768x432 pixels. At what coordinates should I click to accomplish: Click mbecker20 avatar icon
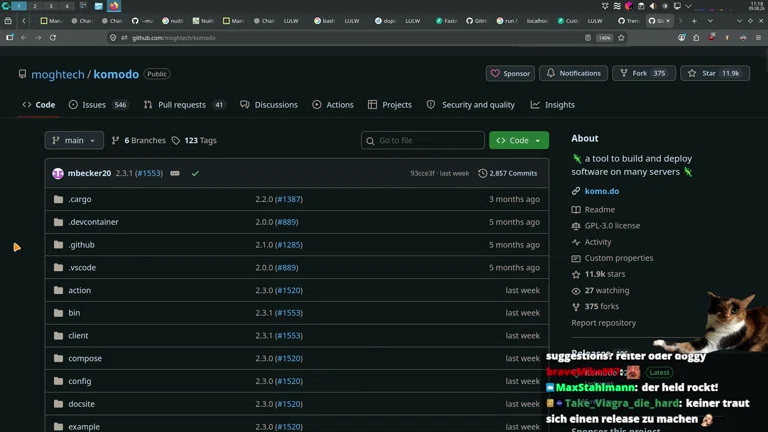tap(58, 173)
